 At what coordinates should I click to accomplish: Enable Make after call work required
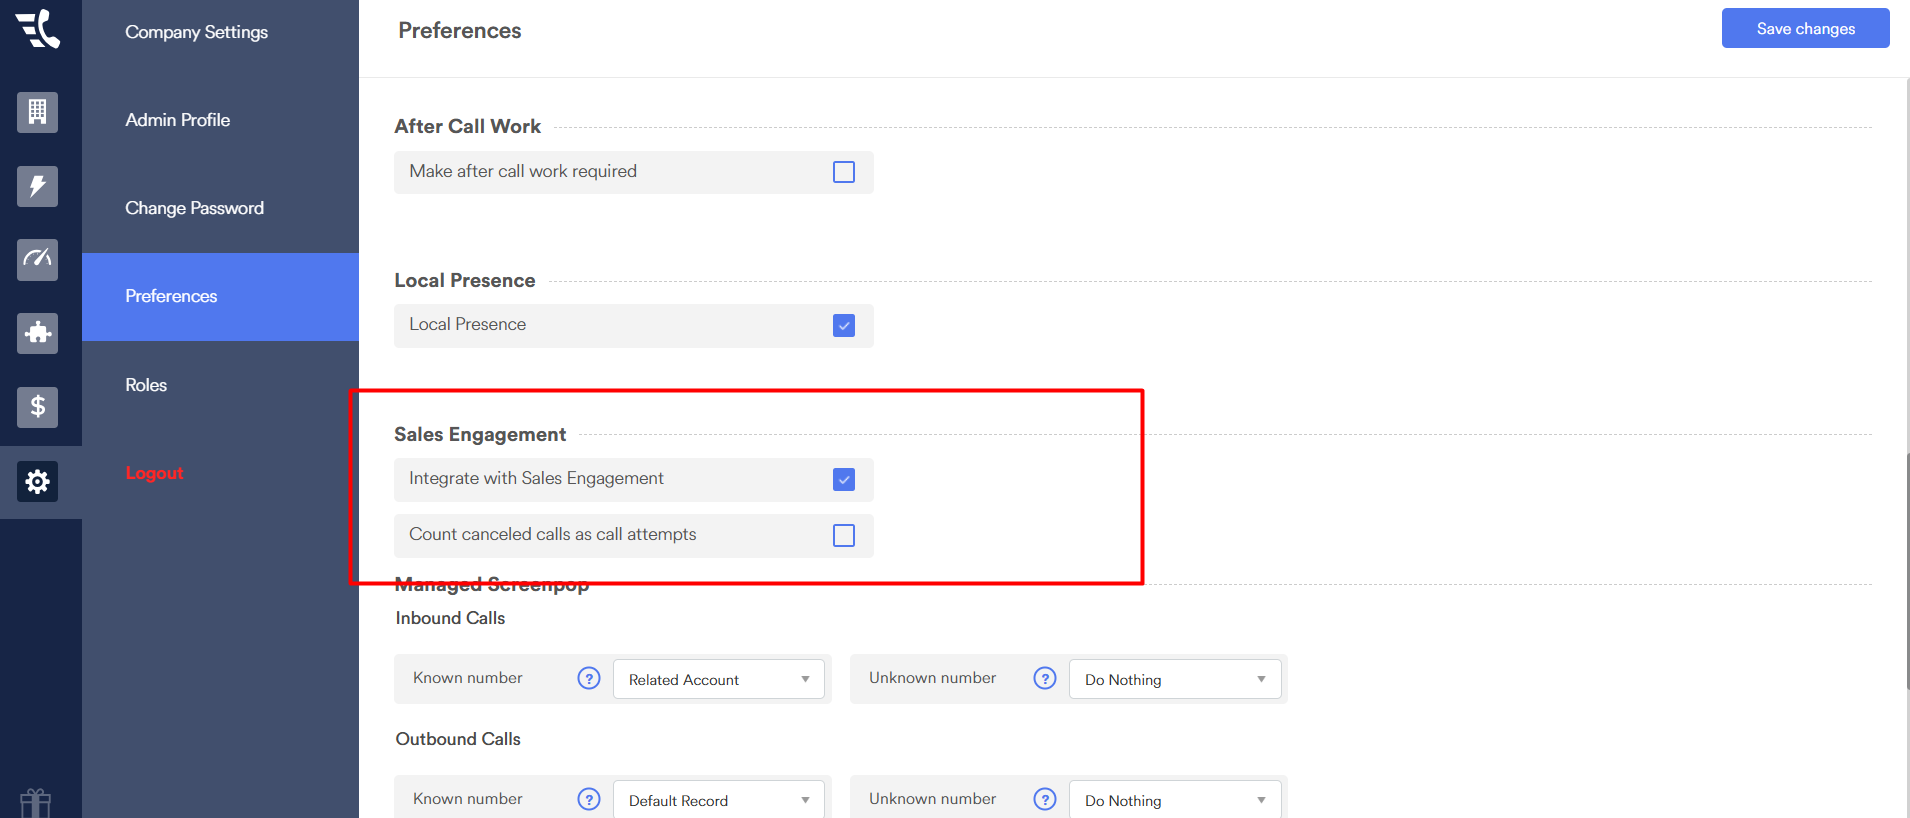[844, 172]
